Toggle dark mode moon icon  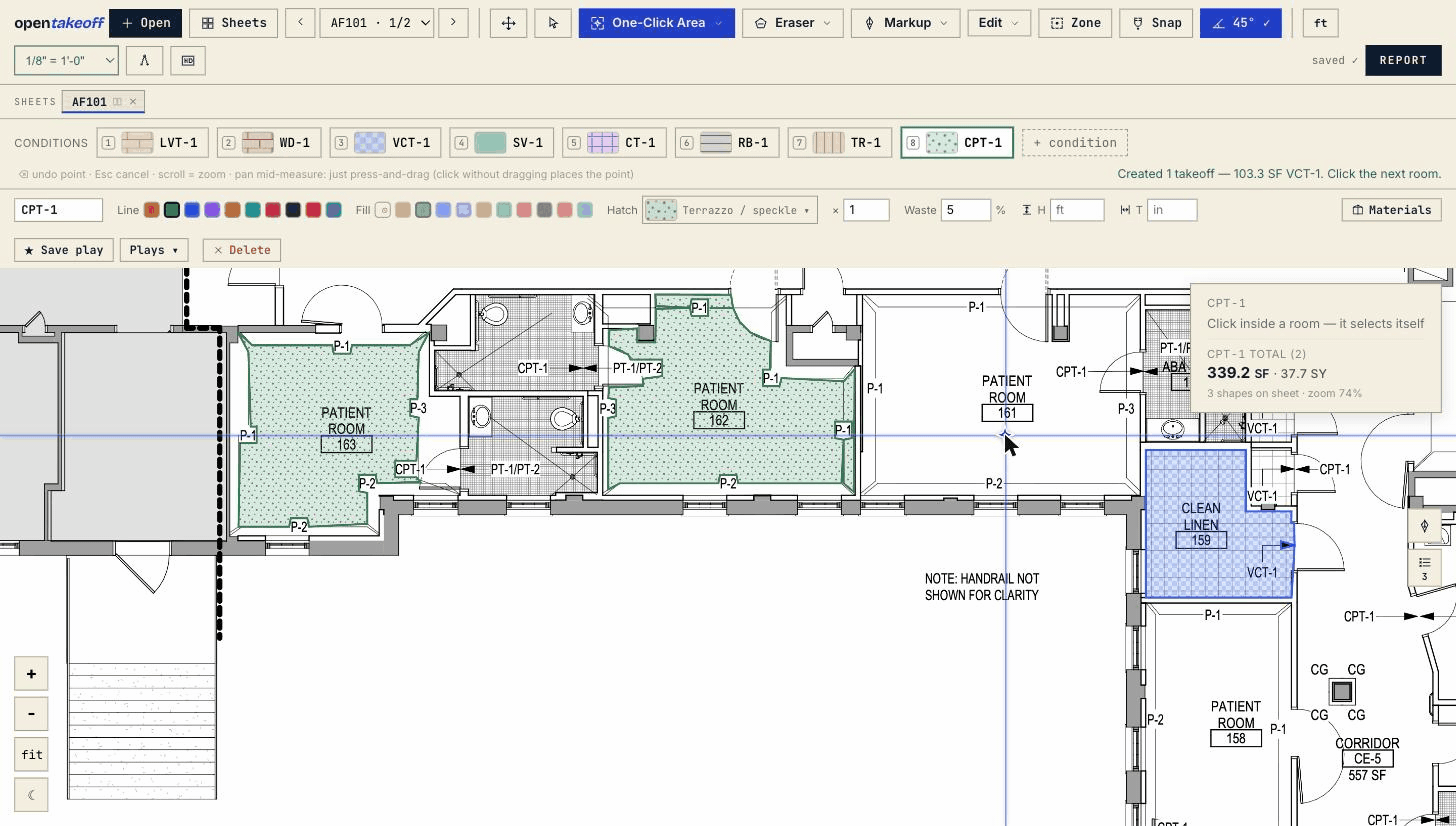click(x=31, y=795)
